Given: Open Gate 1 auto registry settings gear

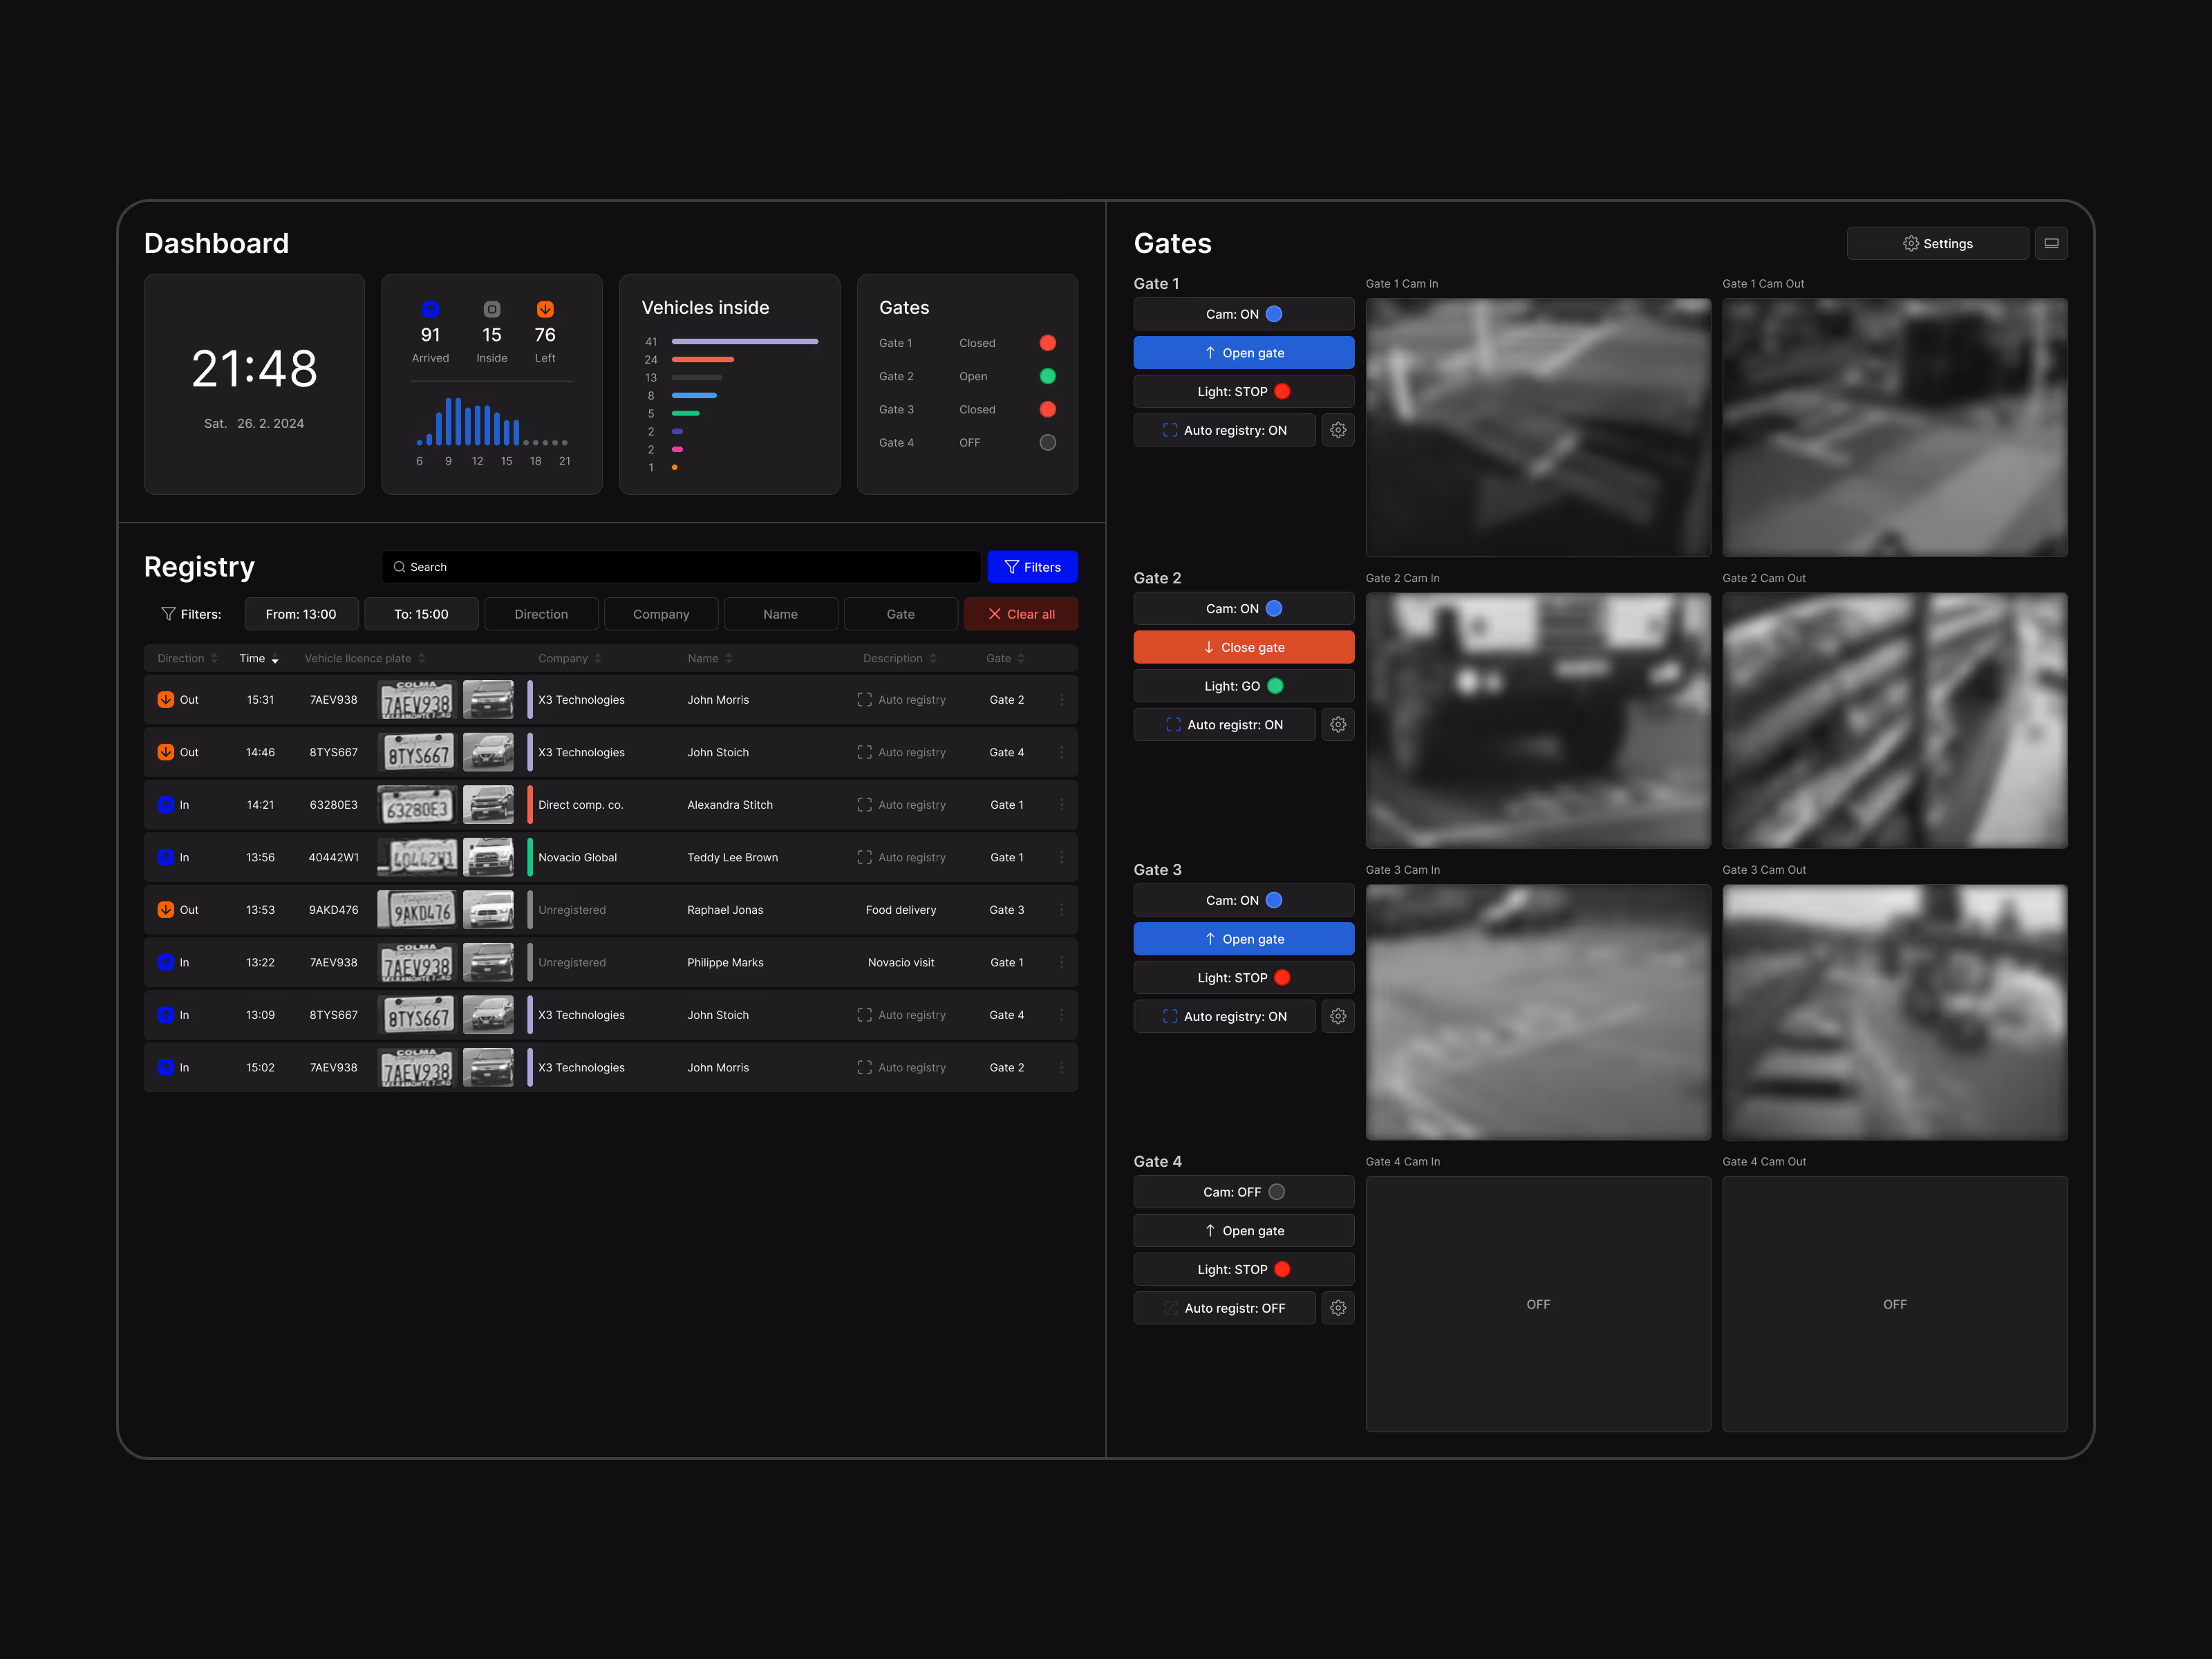Looking at the screenshot, I should pos(1337,430).
